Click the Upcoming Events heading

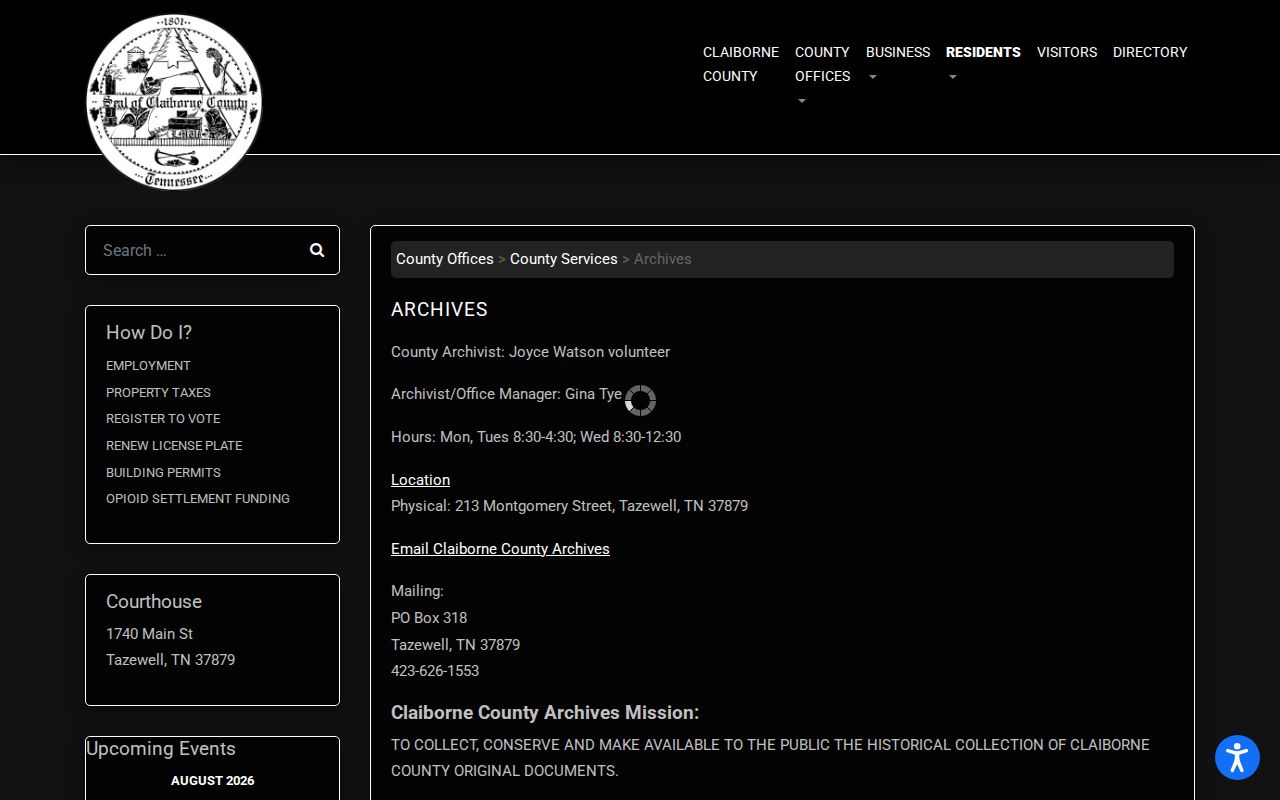[x=161, y=749]
